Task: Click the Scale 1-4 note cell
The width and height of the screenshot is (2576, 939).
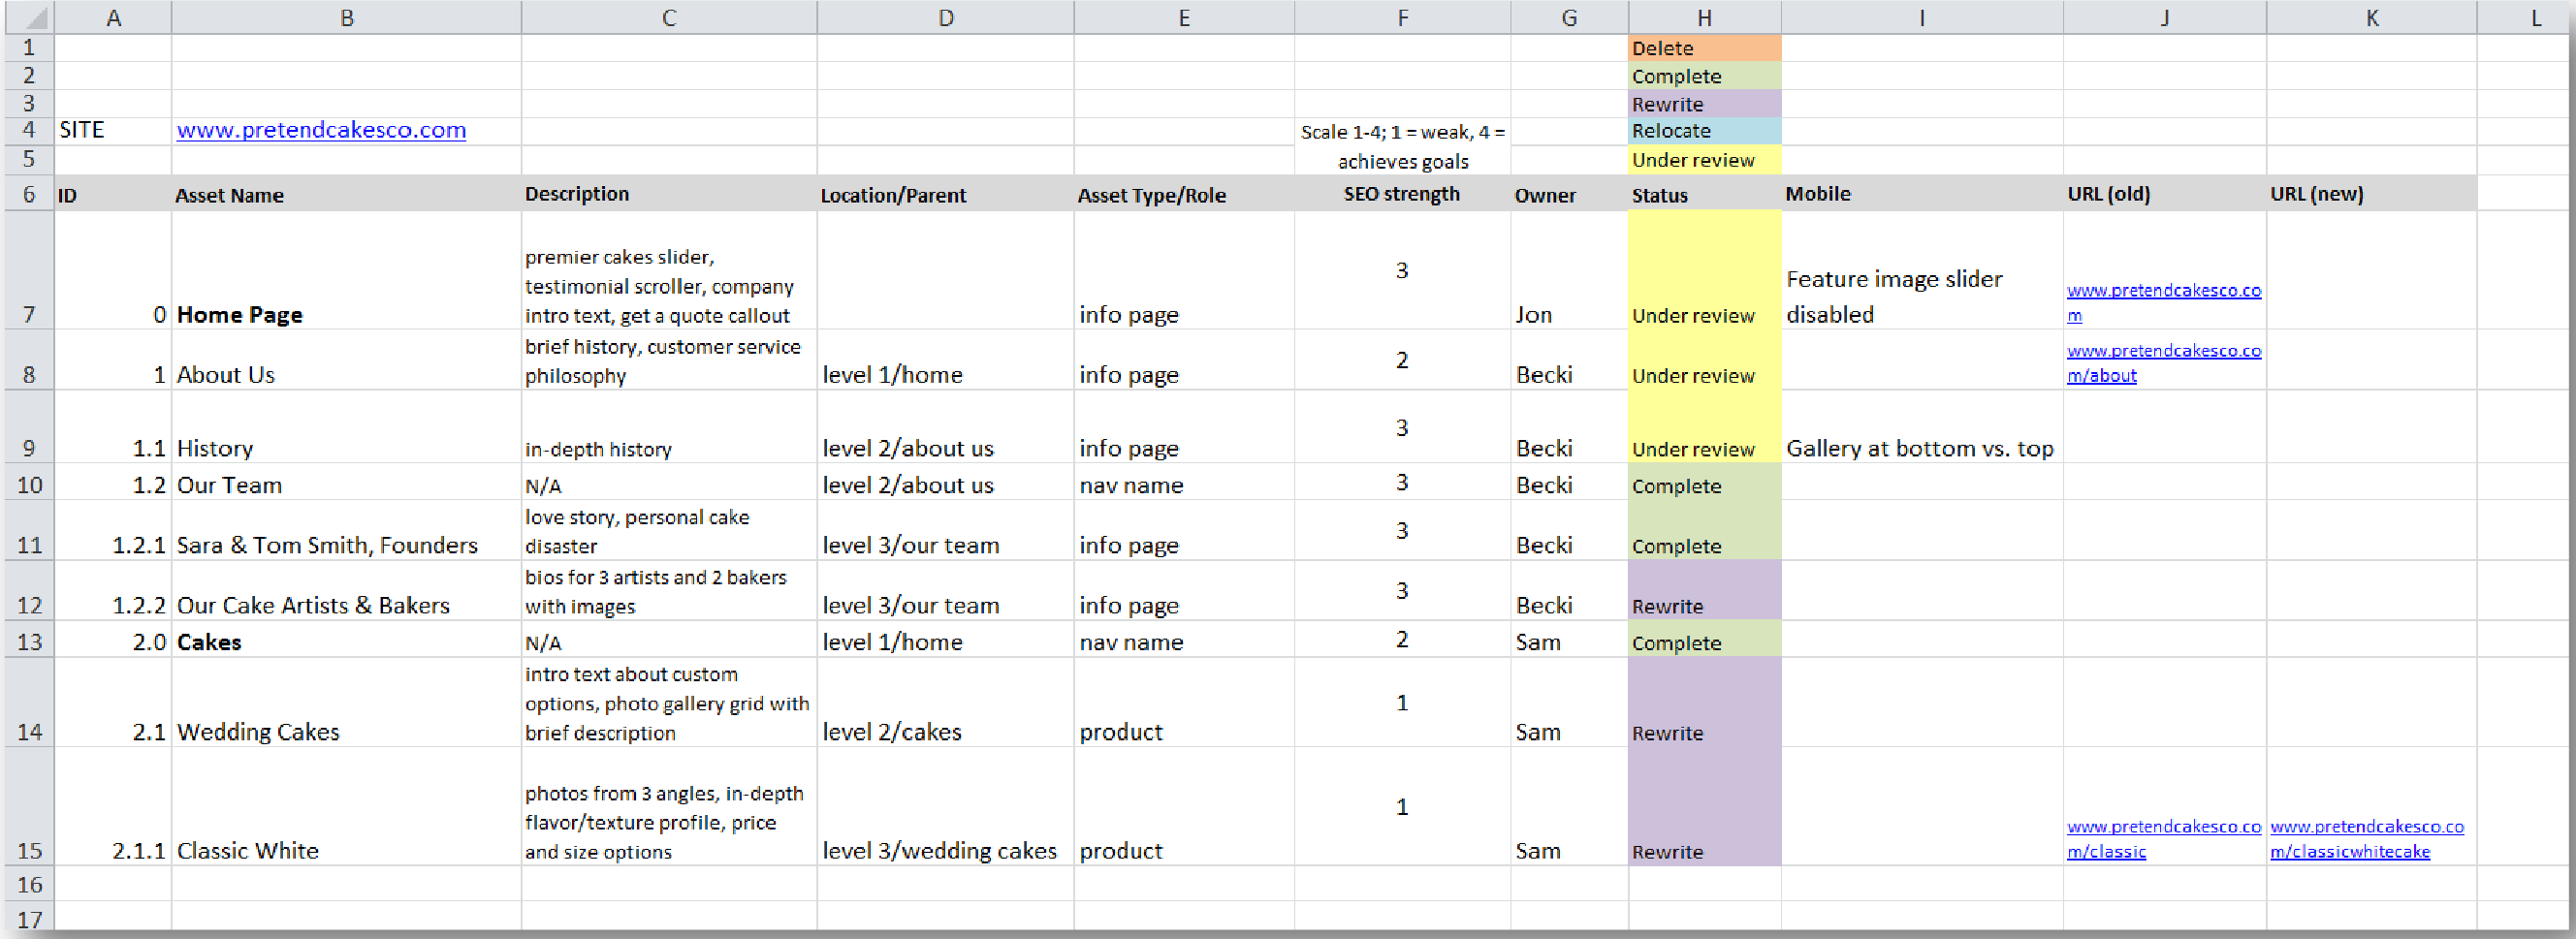Action: (1403, 146)
